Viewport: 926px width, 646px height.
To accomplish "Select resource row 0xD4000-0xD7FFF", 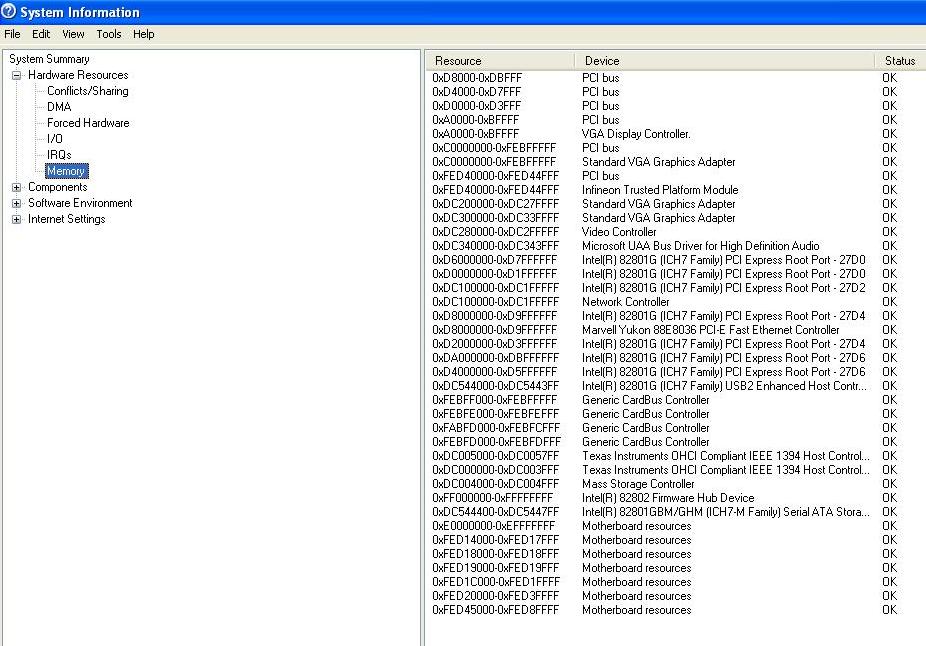I will (477, 92).
